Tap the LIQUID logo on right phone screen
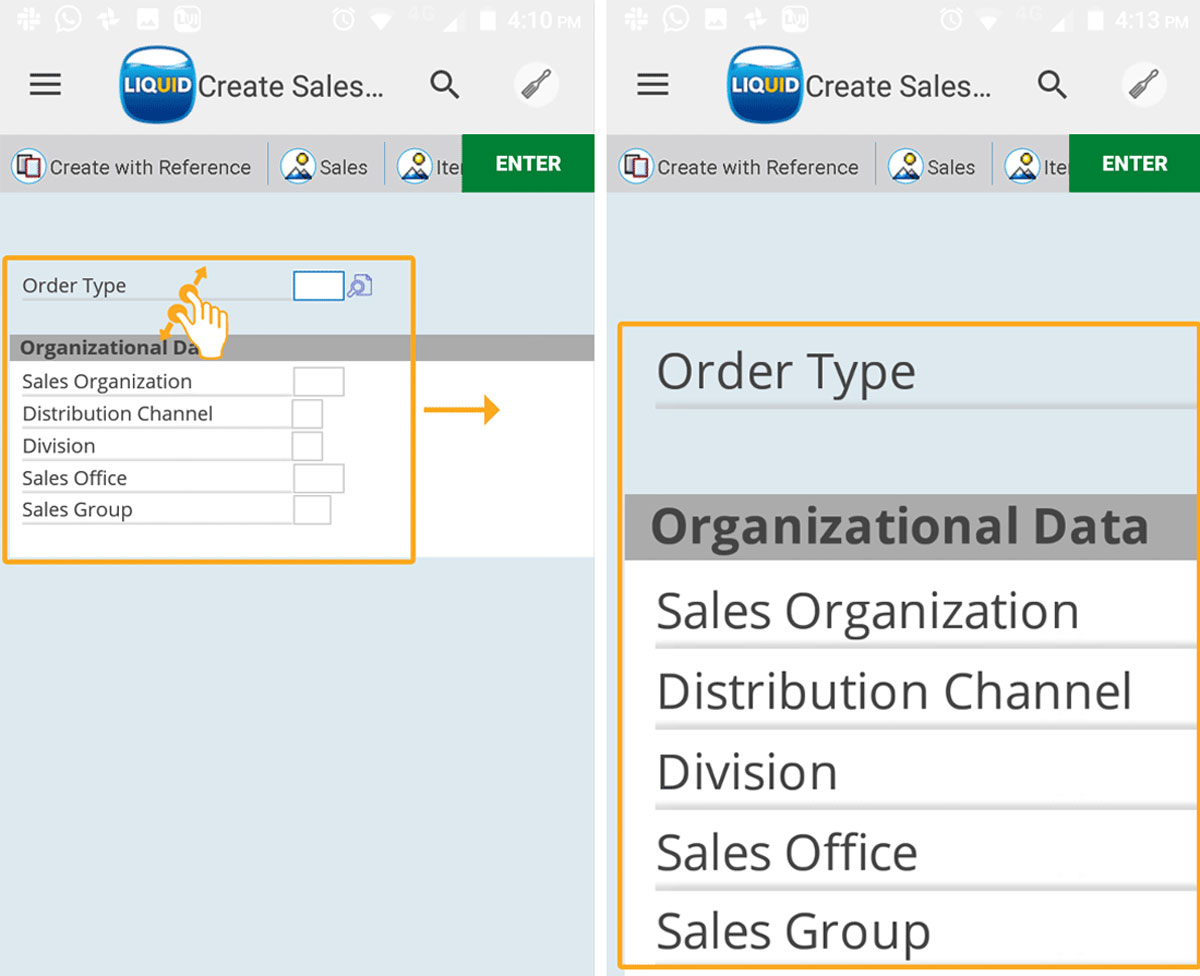 pyautogui.click(x=765, y=86)
